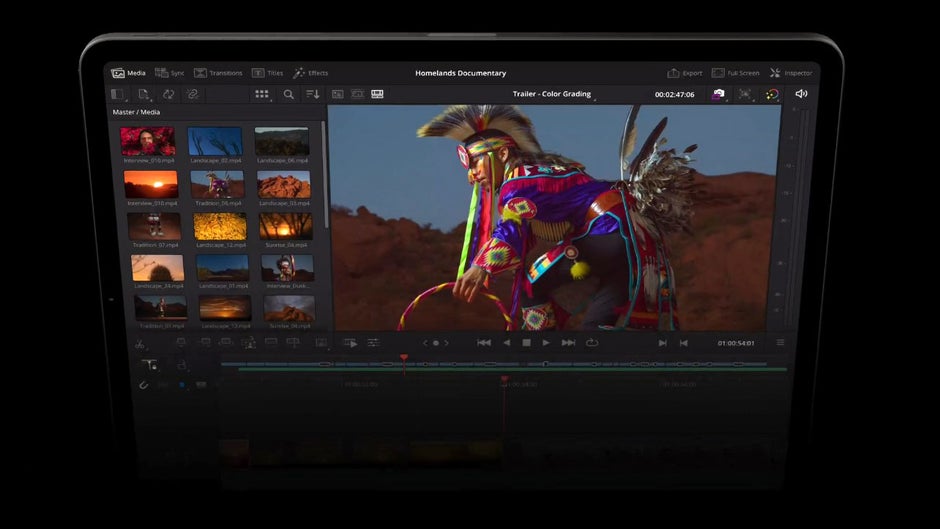Open thumbnail grid view options dropdown
This screenshot has height=529, width=940.
pyautogui.click(x=262, y=94)
